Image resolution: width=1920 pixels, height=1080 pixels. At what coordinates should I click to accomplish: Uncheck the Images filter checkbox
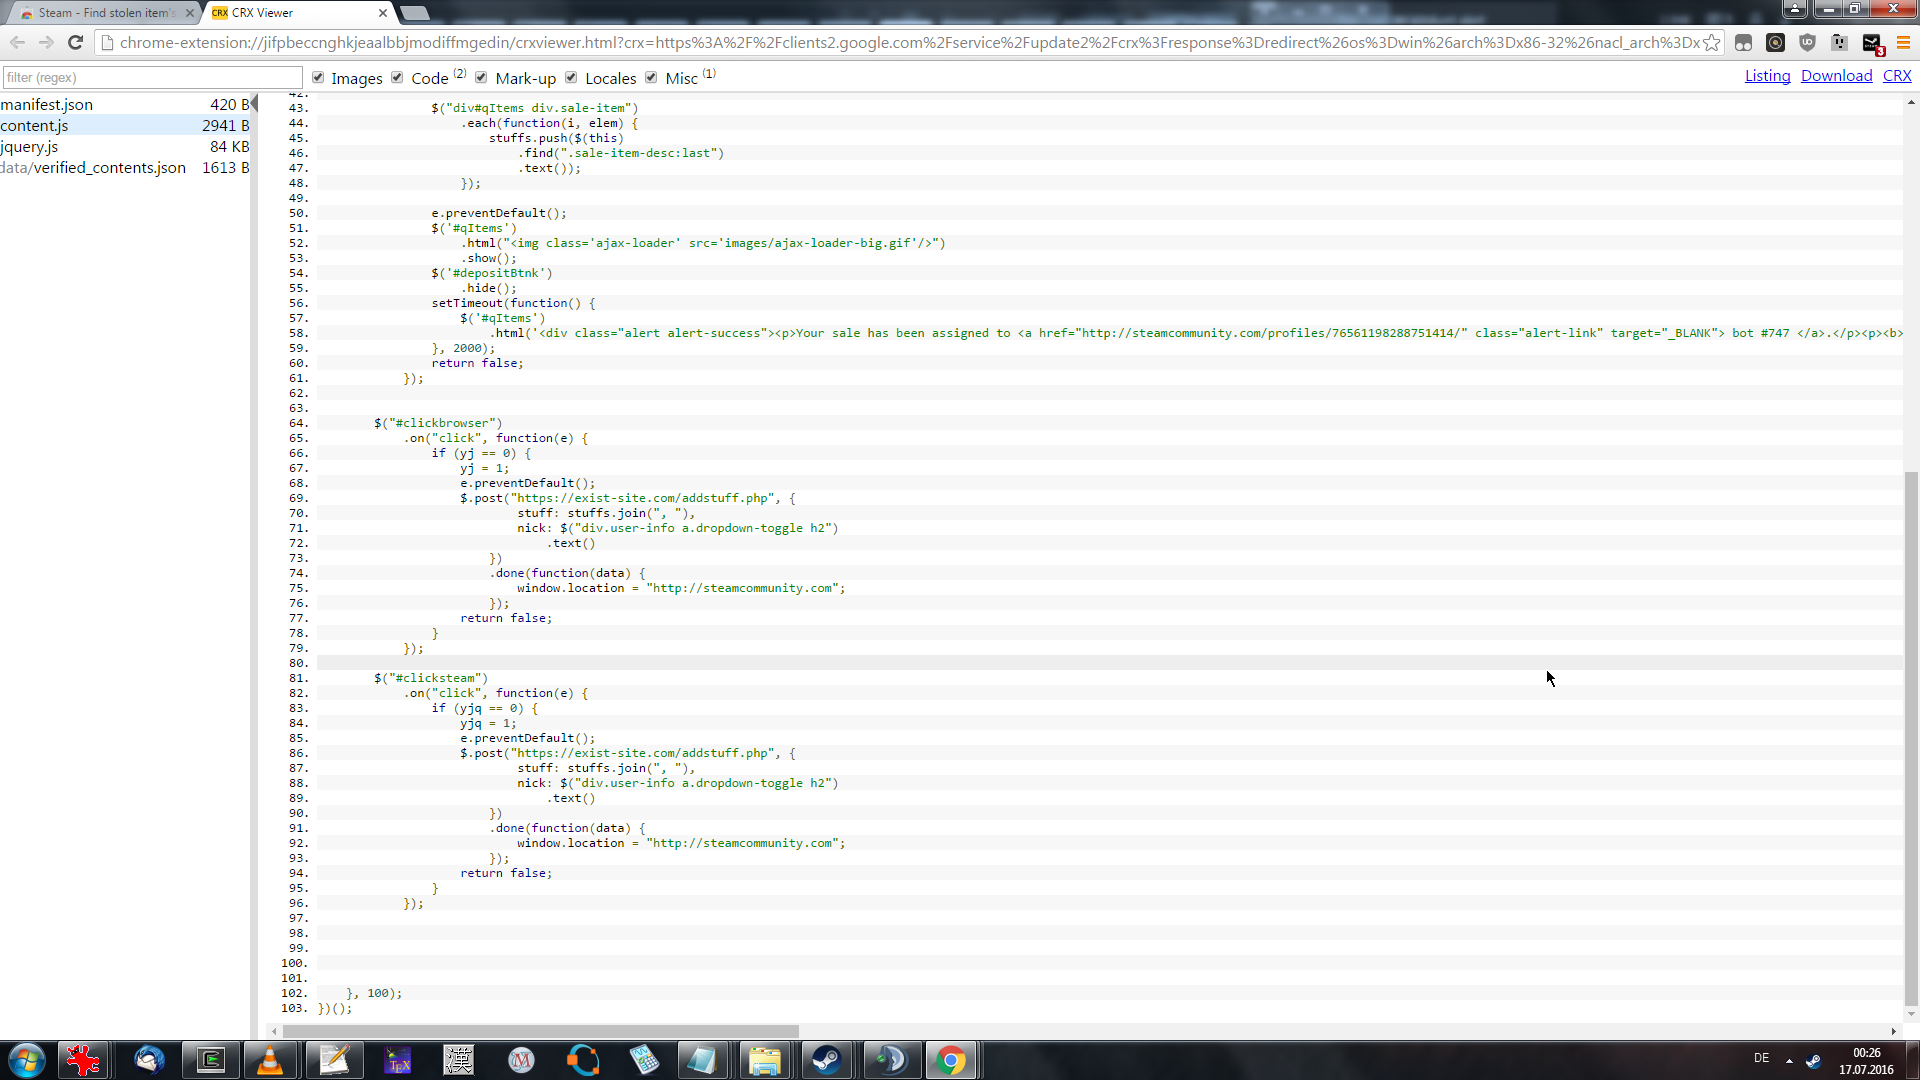(x=318, y=78)
